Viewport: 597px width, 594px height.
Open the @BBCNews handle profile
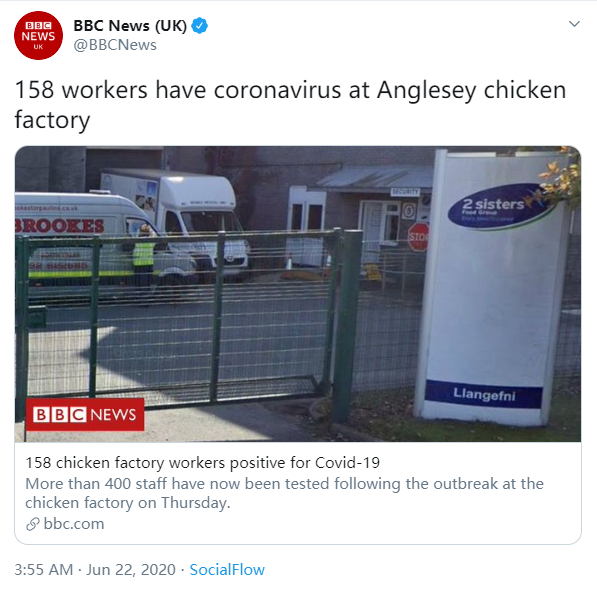[115, 45]
